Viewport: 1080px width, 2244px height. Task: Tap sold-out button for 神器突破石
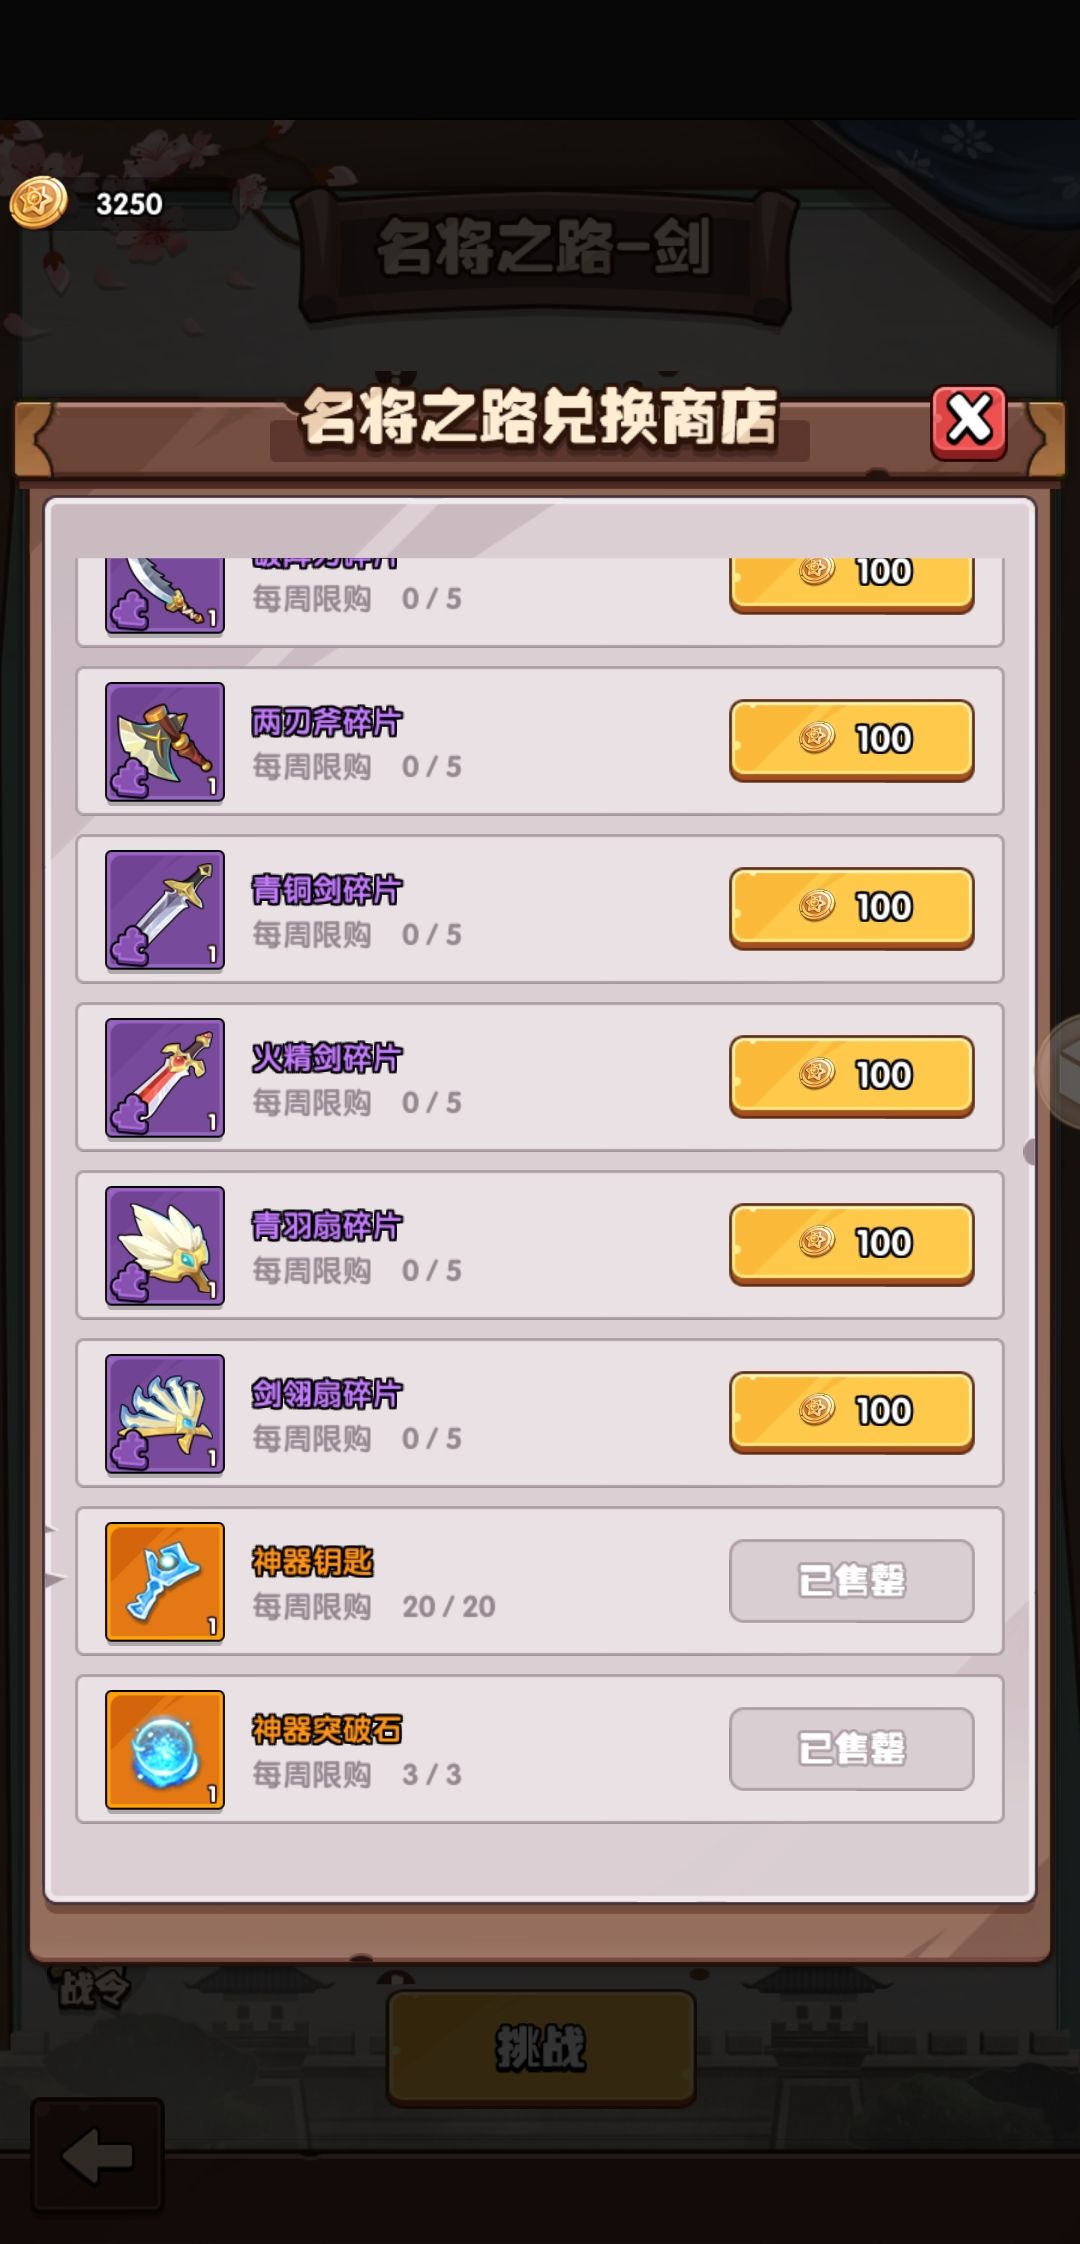click(852, 1748)
